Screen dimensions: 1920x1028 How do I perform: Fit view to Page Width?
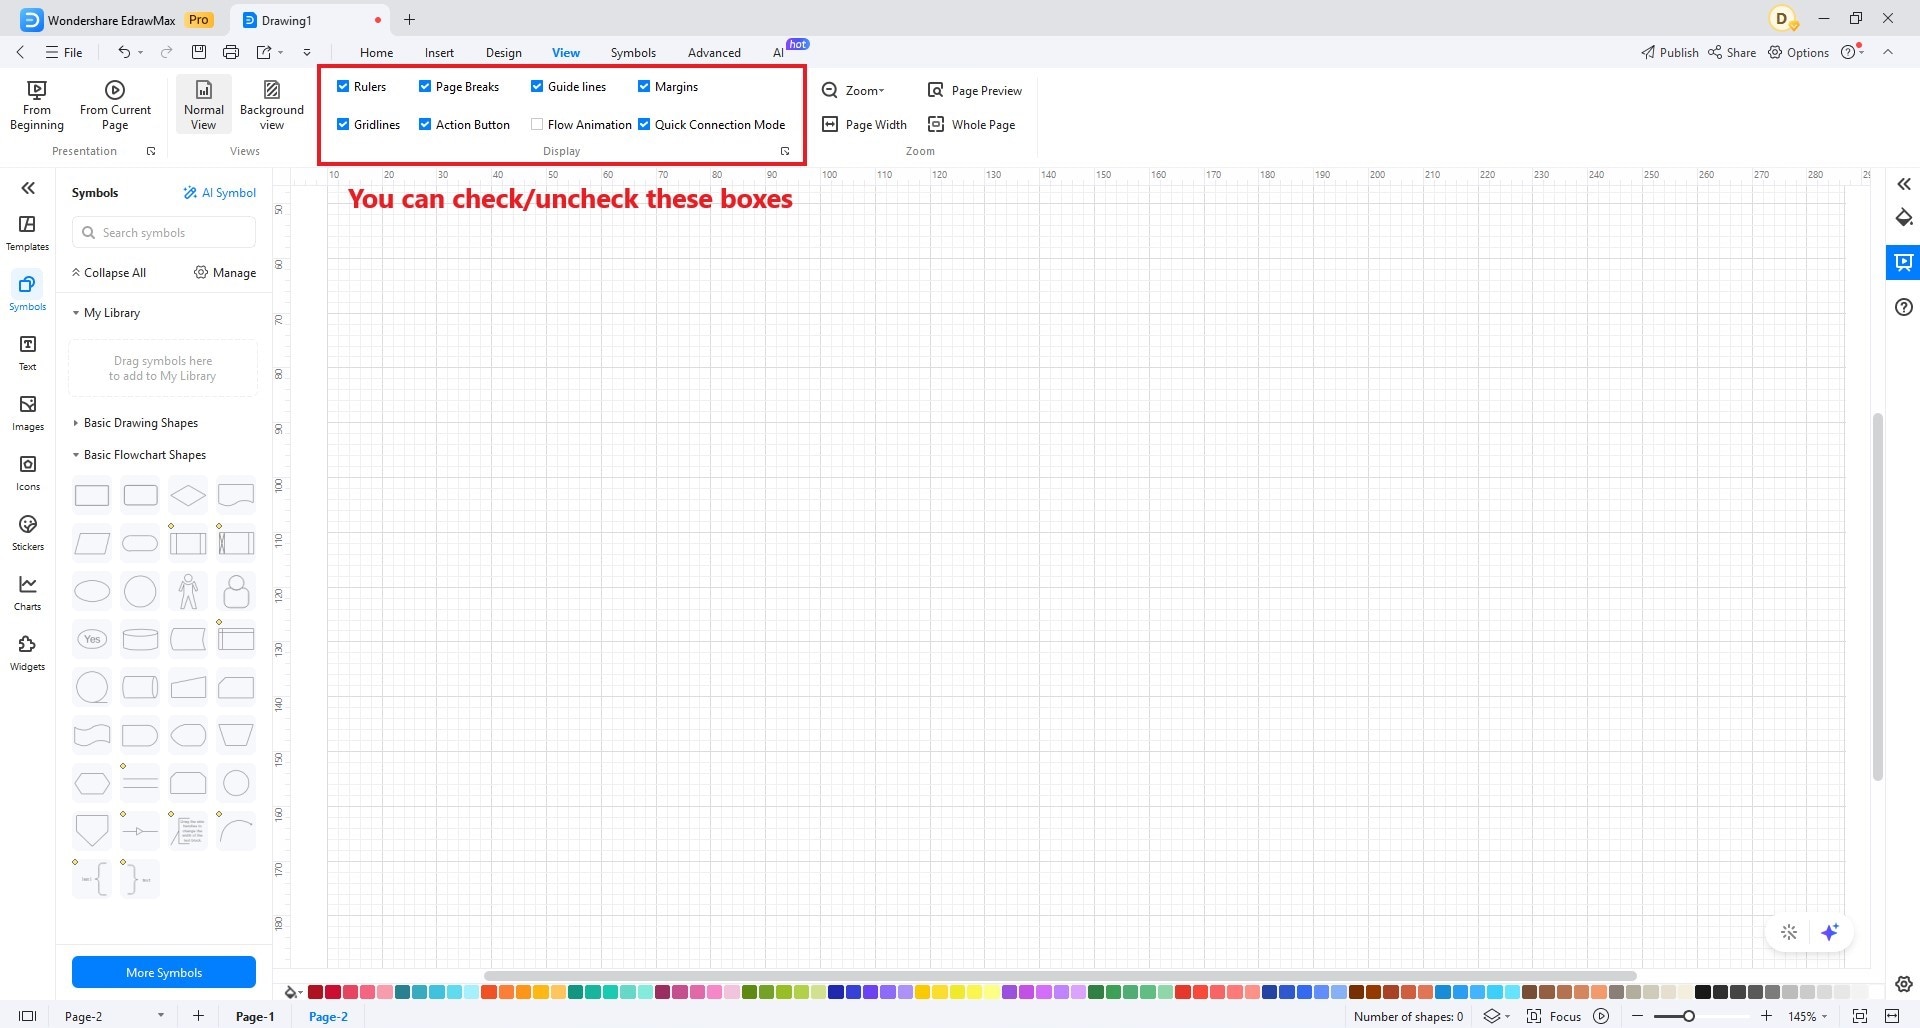(865, 124)
